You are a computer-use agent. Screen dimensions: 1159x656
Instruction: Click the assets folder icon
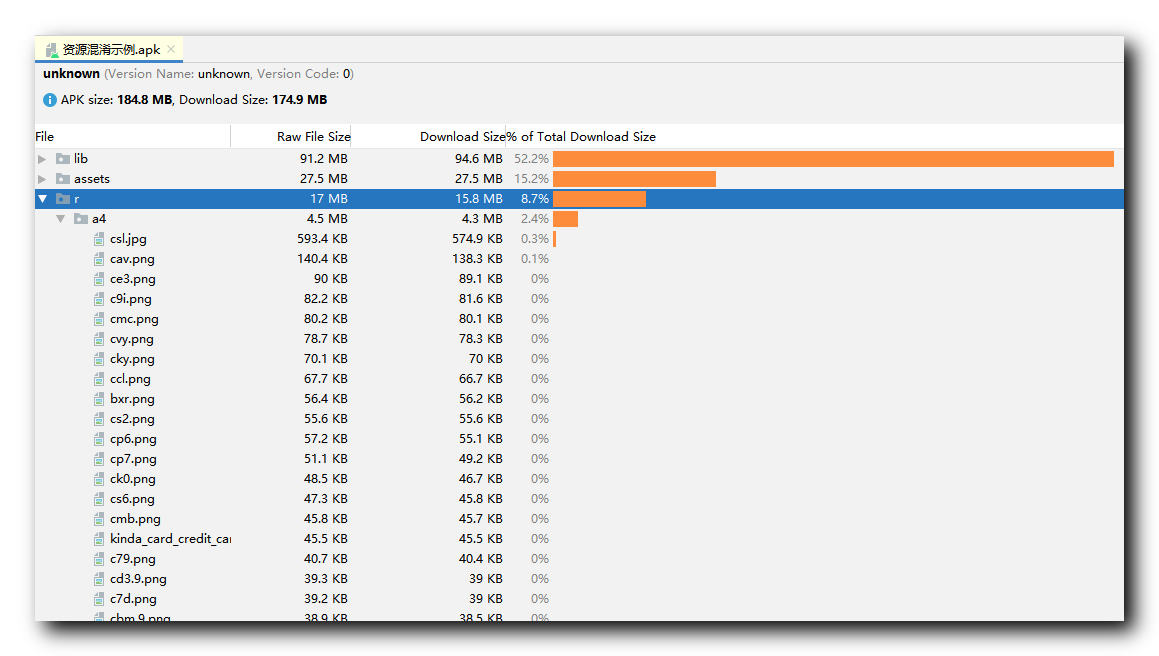[x=63, y=179]
